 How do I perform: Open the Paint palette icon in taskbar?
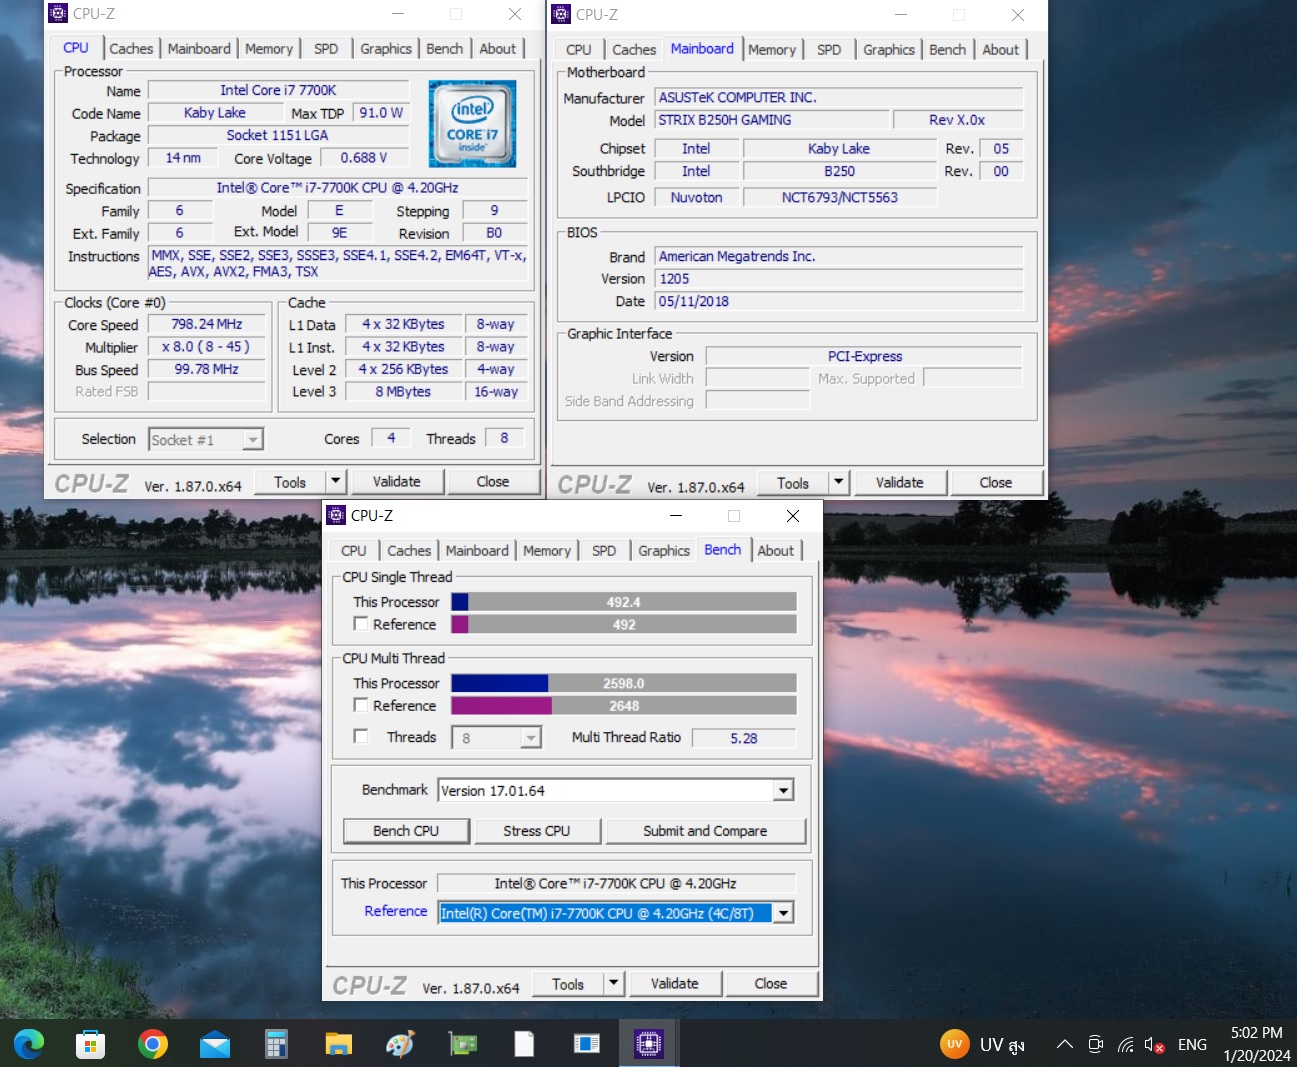pyautogui.click(x=400, y=1044)
